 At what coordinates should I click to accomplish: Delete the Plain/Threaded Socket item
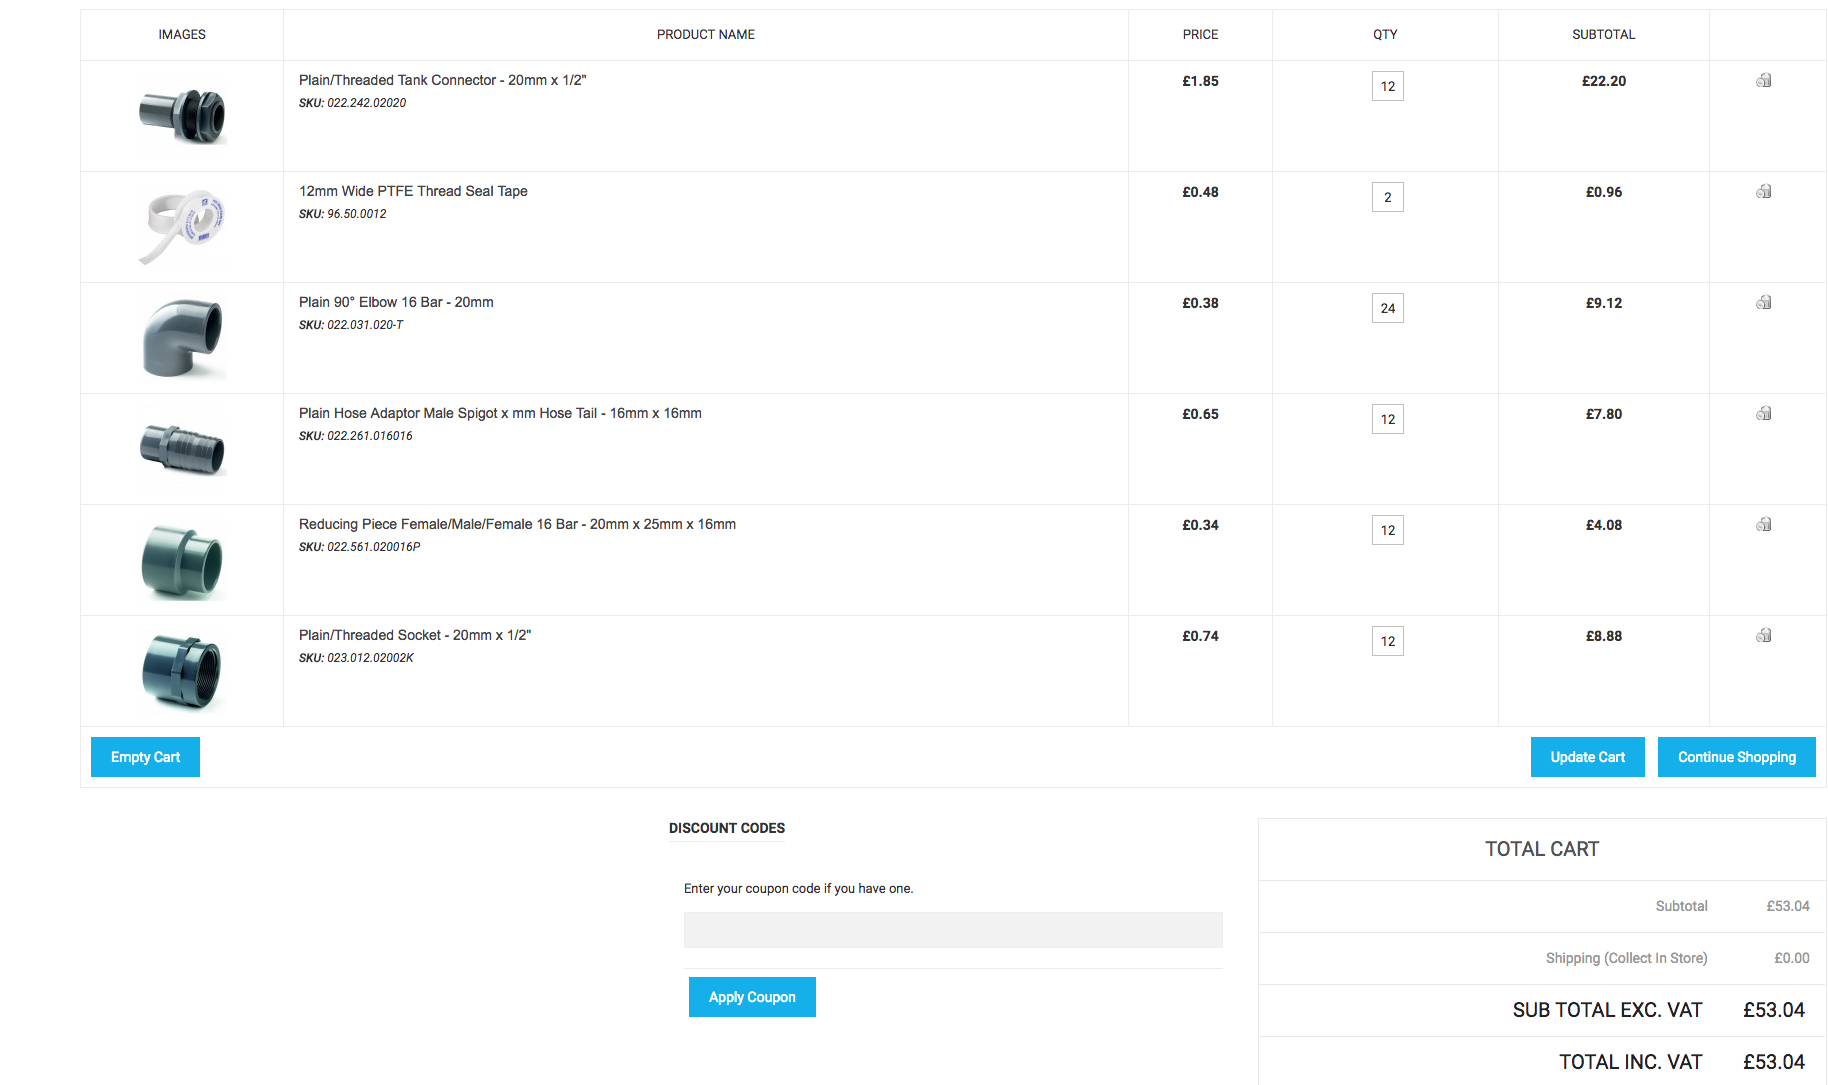tap(1764, 636)
